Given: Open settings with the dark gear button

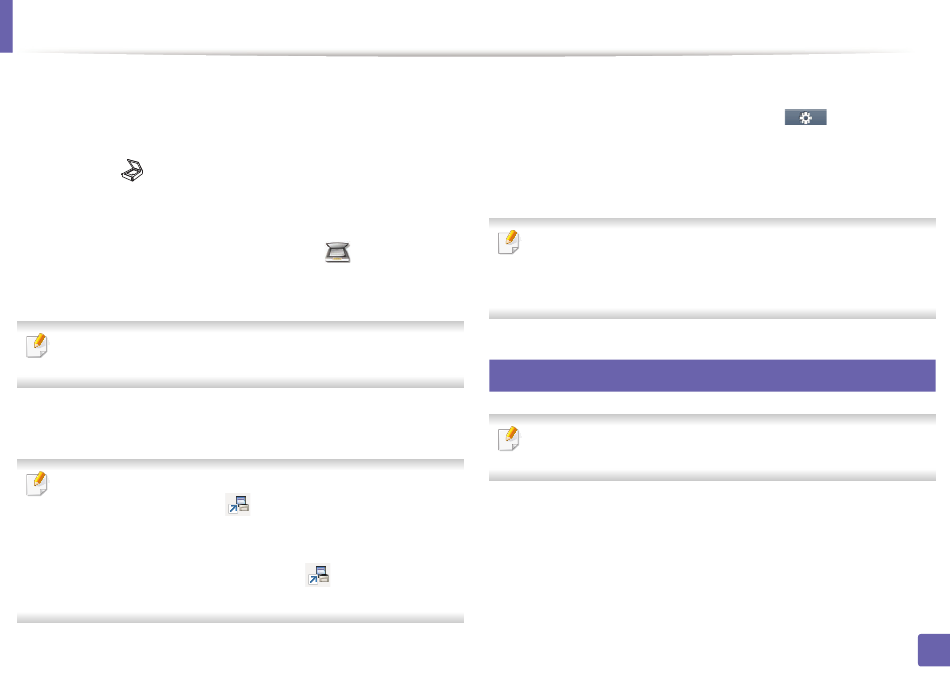Looking at the screenshot, I should tap(805, 117).
